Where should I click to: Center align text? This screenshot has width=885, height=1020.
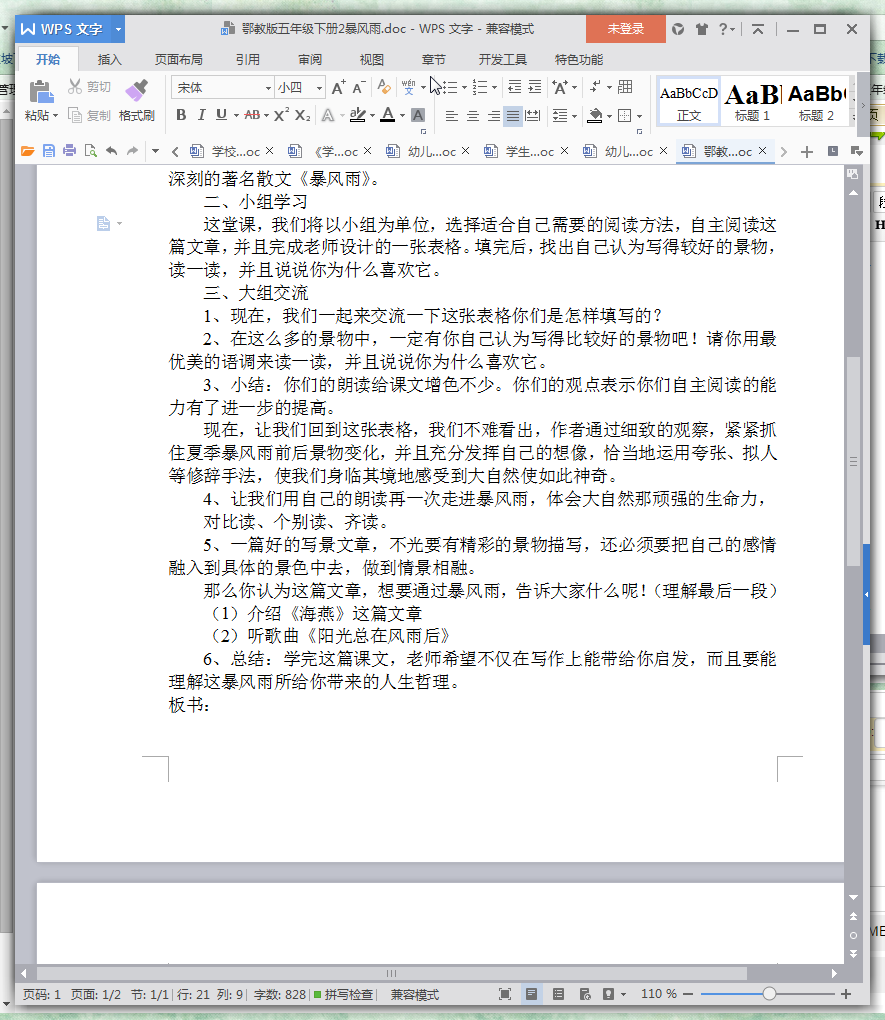click(x=473, y=116)
